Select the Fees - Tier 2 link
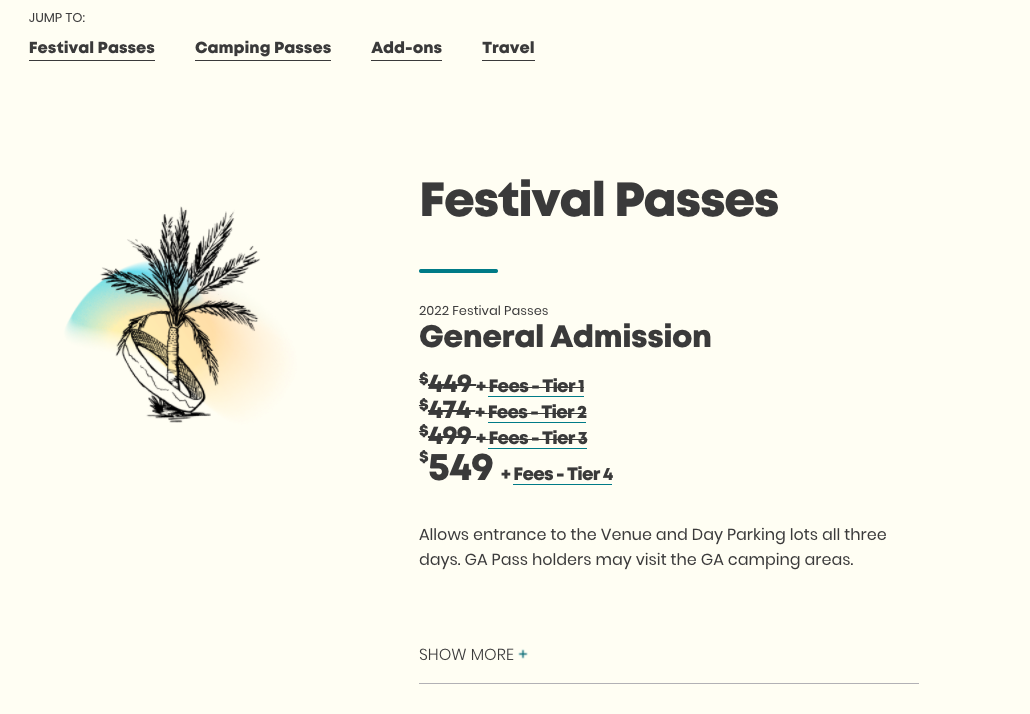This screenshot has width=1030, height=714. [x=538, y=412]
